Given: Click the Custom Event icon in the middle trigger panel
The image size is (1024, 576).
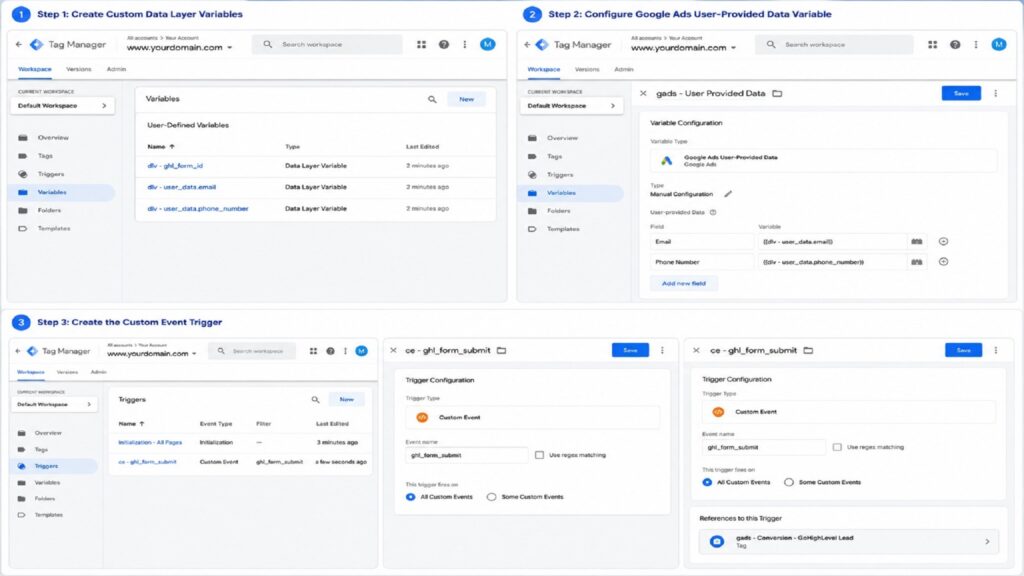Looking at the screenshot, I should tap(422, 417).
